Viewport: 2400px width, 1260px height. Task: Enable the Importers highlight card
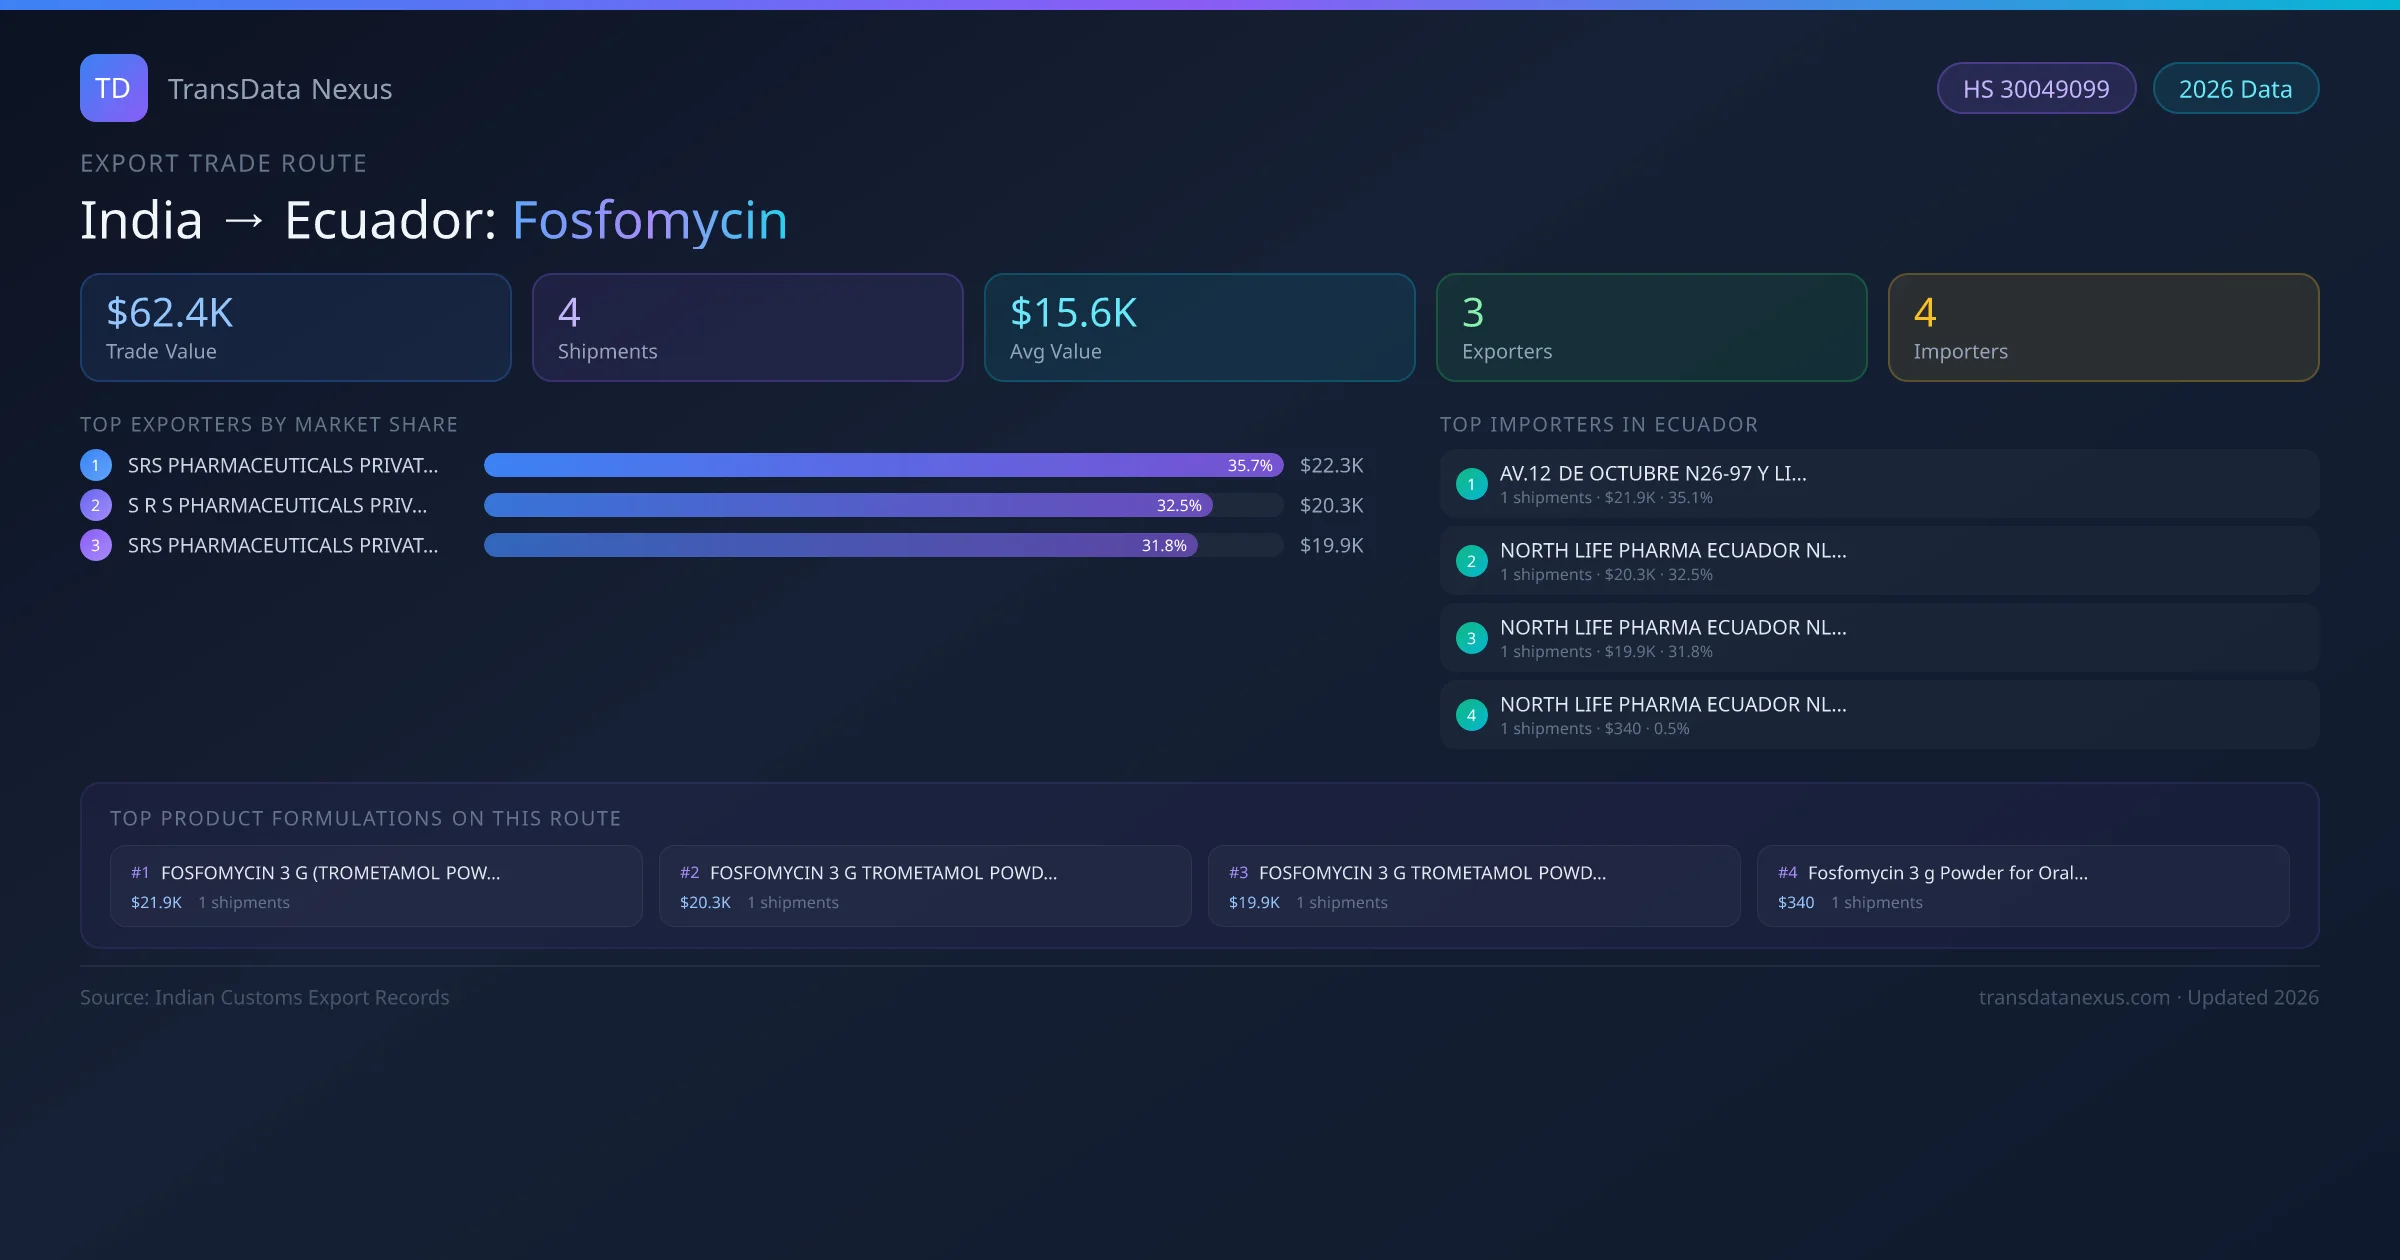(x=2103, y=327)
